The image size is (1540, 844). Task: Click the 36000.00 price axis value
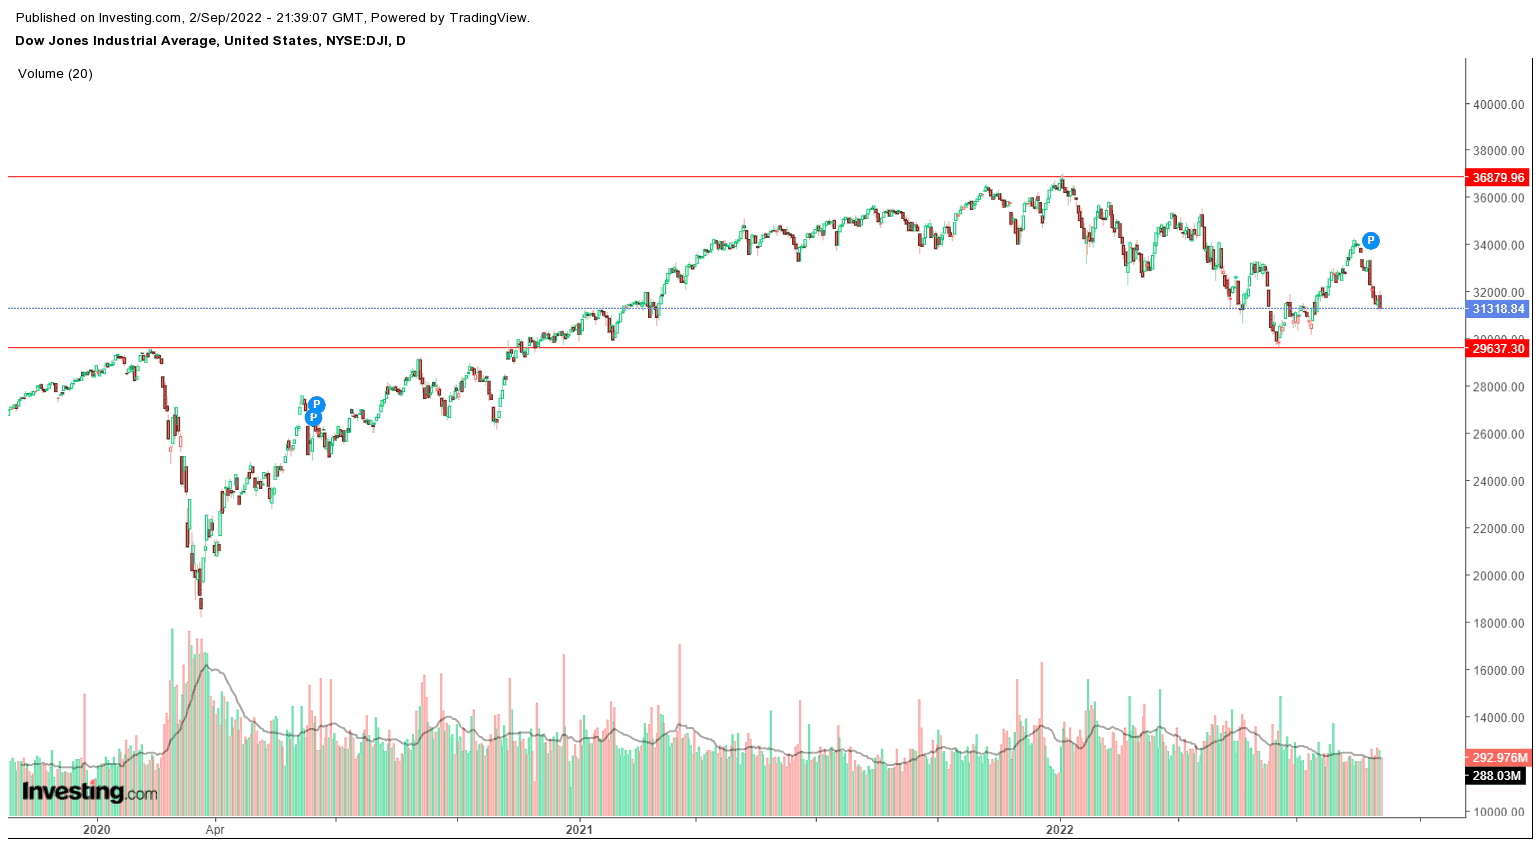click(x=1497, y=198)
